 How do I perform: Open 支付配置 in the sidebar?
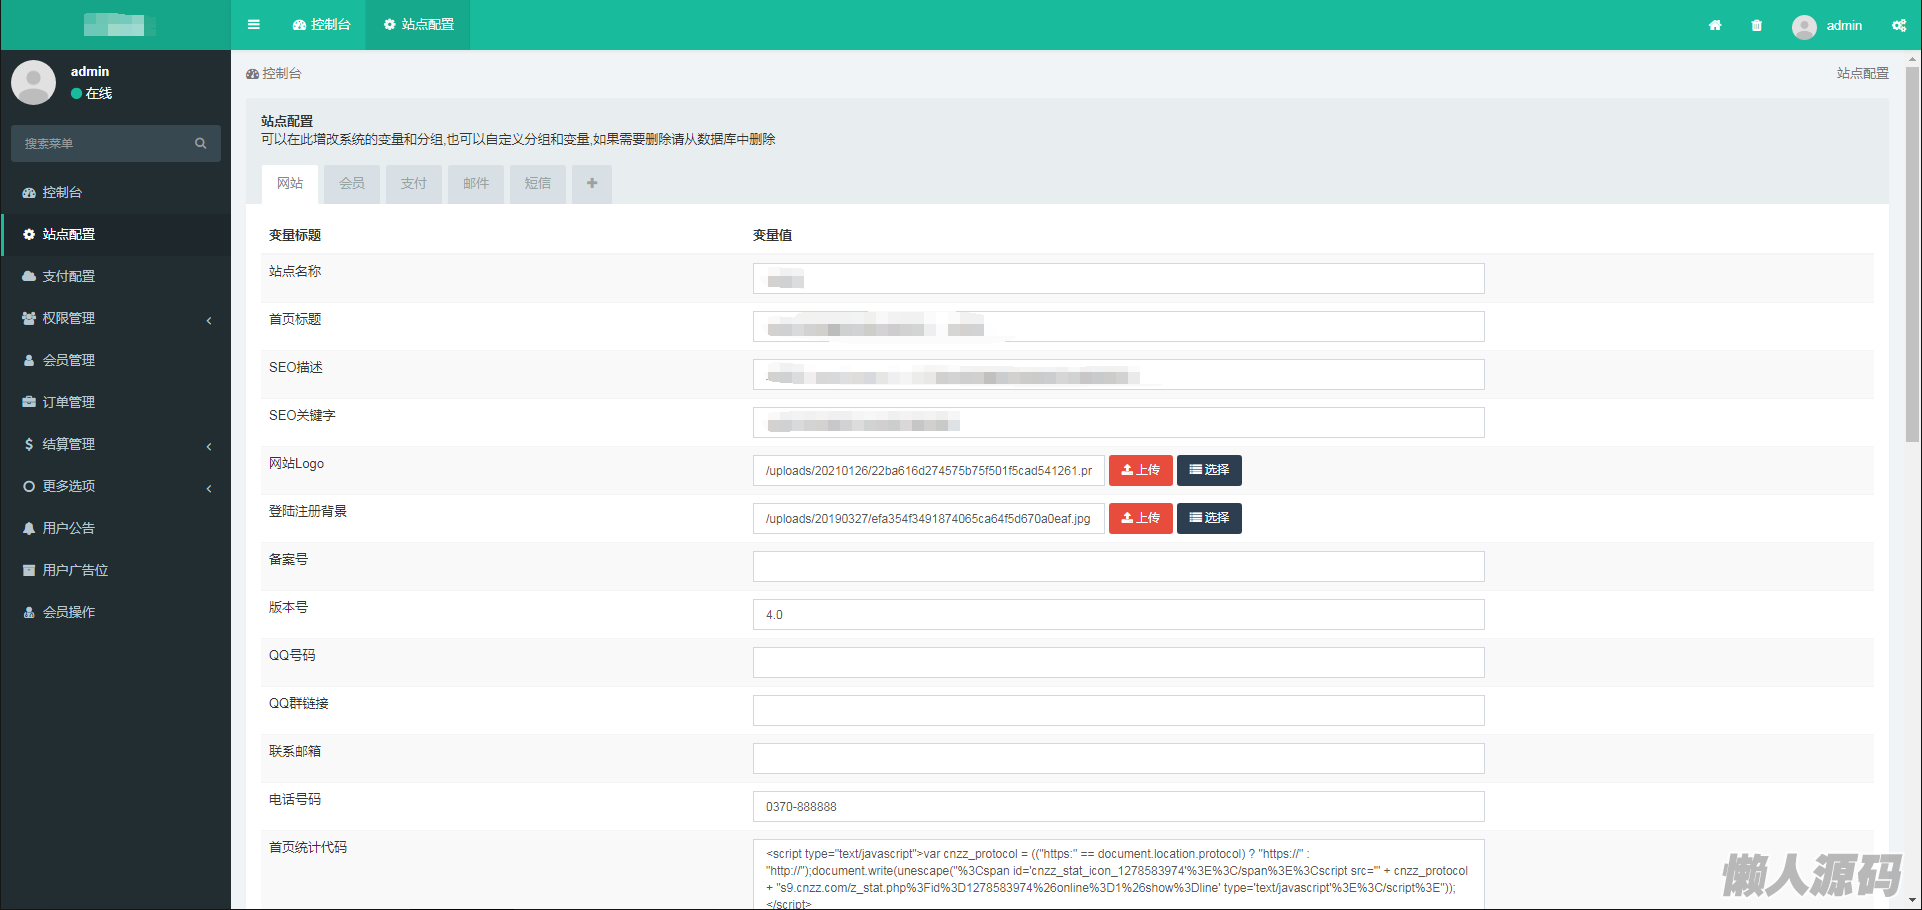click(69, 277)
